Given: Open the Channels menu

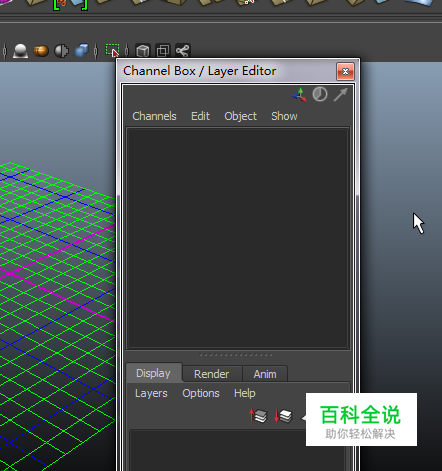Looking at the screenshot, I should pos(154,116).
